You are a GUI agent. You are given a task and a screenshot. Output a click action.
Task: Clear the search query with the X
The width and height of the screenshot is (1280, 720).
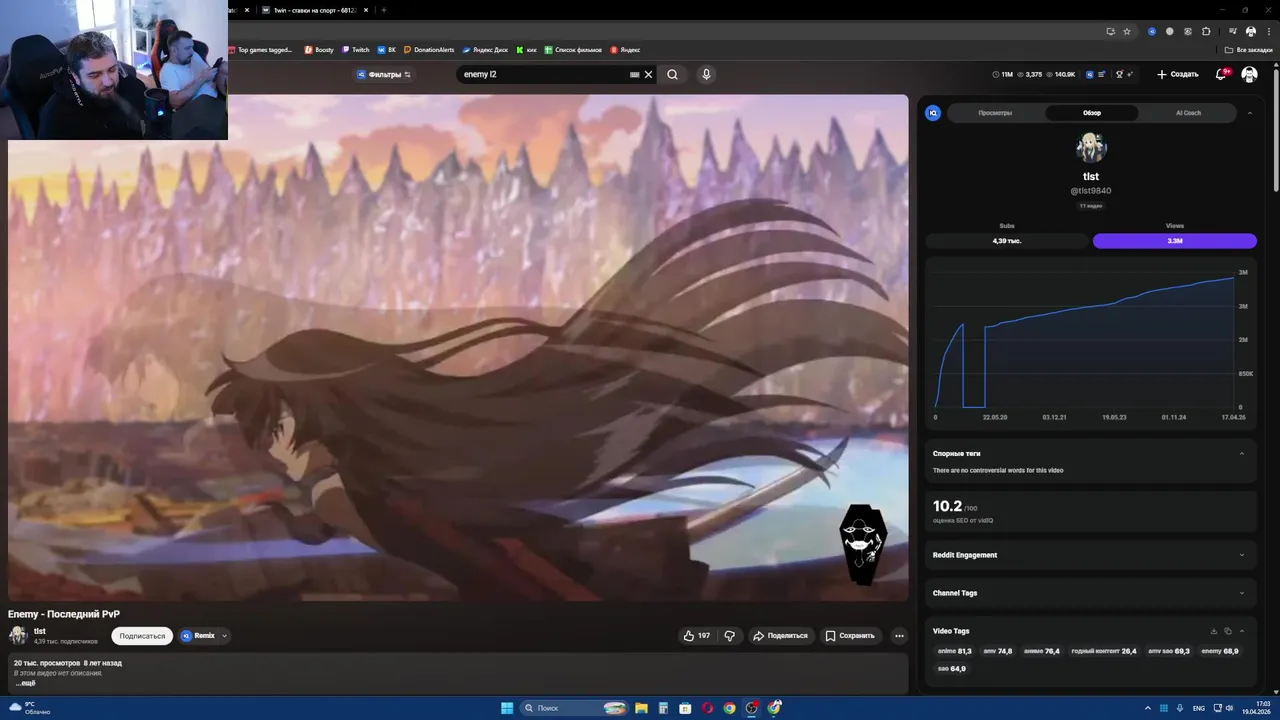click(648, 74)
